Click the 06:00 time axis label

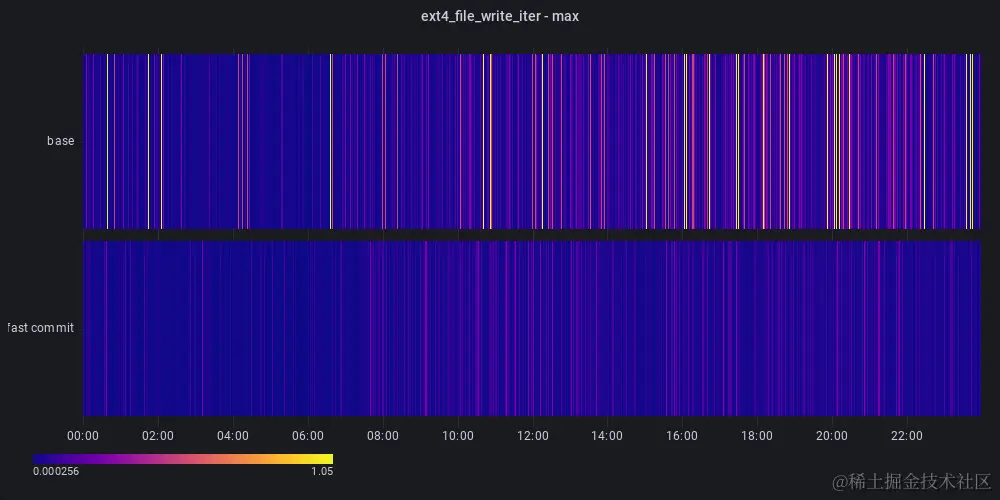click(x=307, y=436)
